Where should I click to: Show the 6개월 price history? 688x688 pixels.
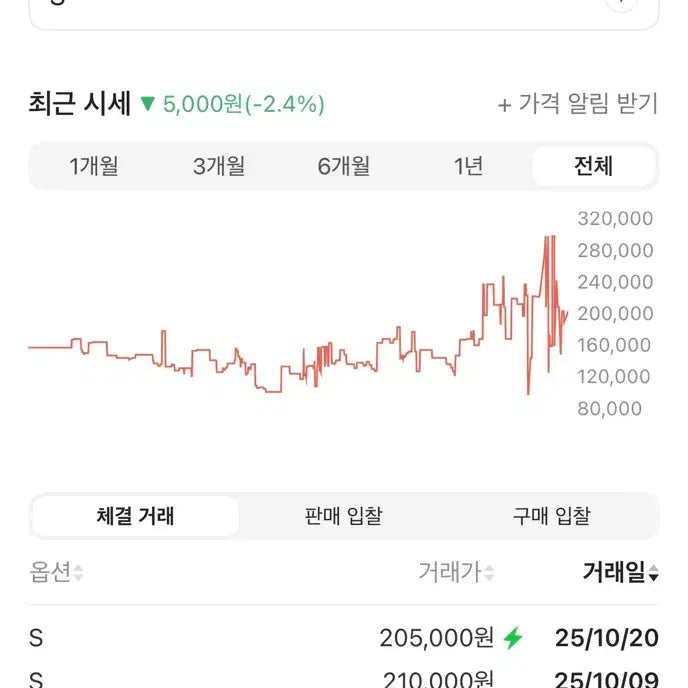click(344, 166)
